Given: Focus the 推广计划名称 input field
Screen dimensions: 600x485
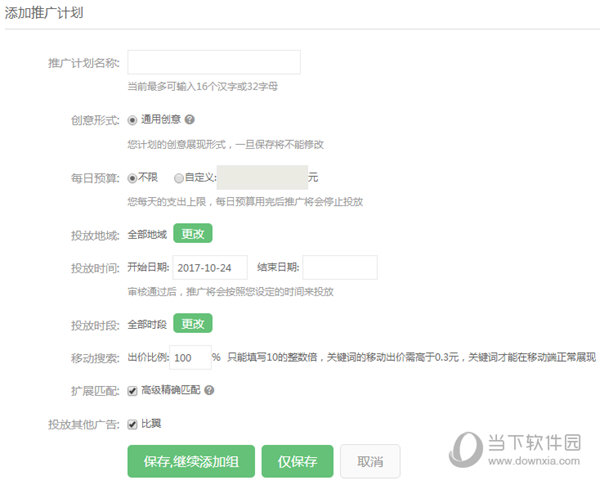Looking at the screenshot, I should pos(214,62).
